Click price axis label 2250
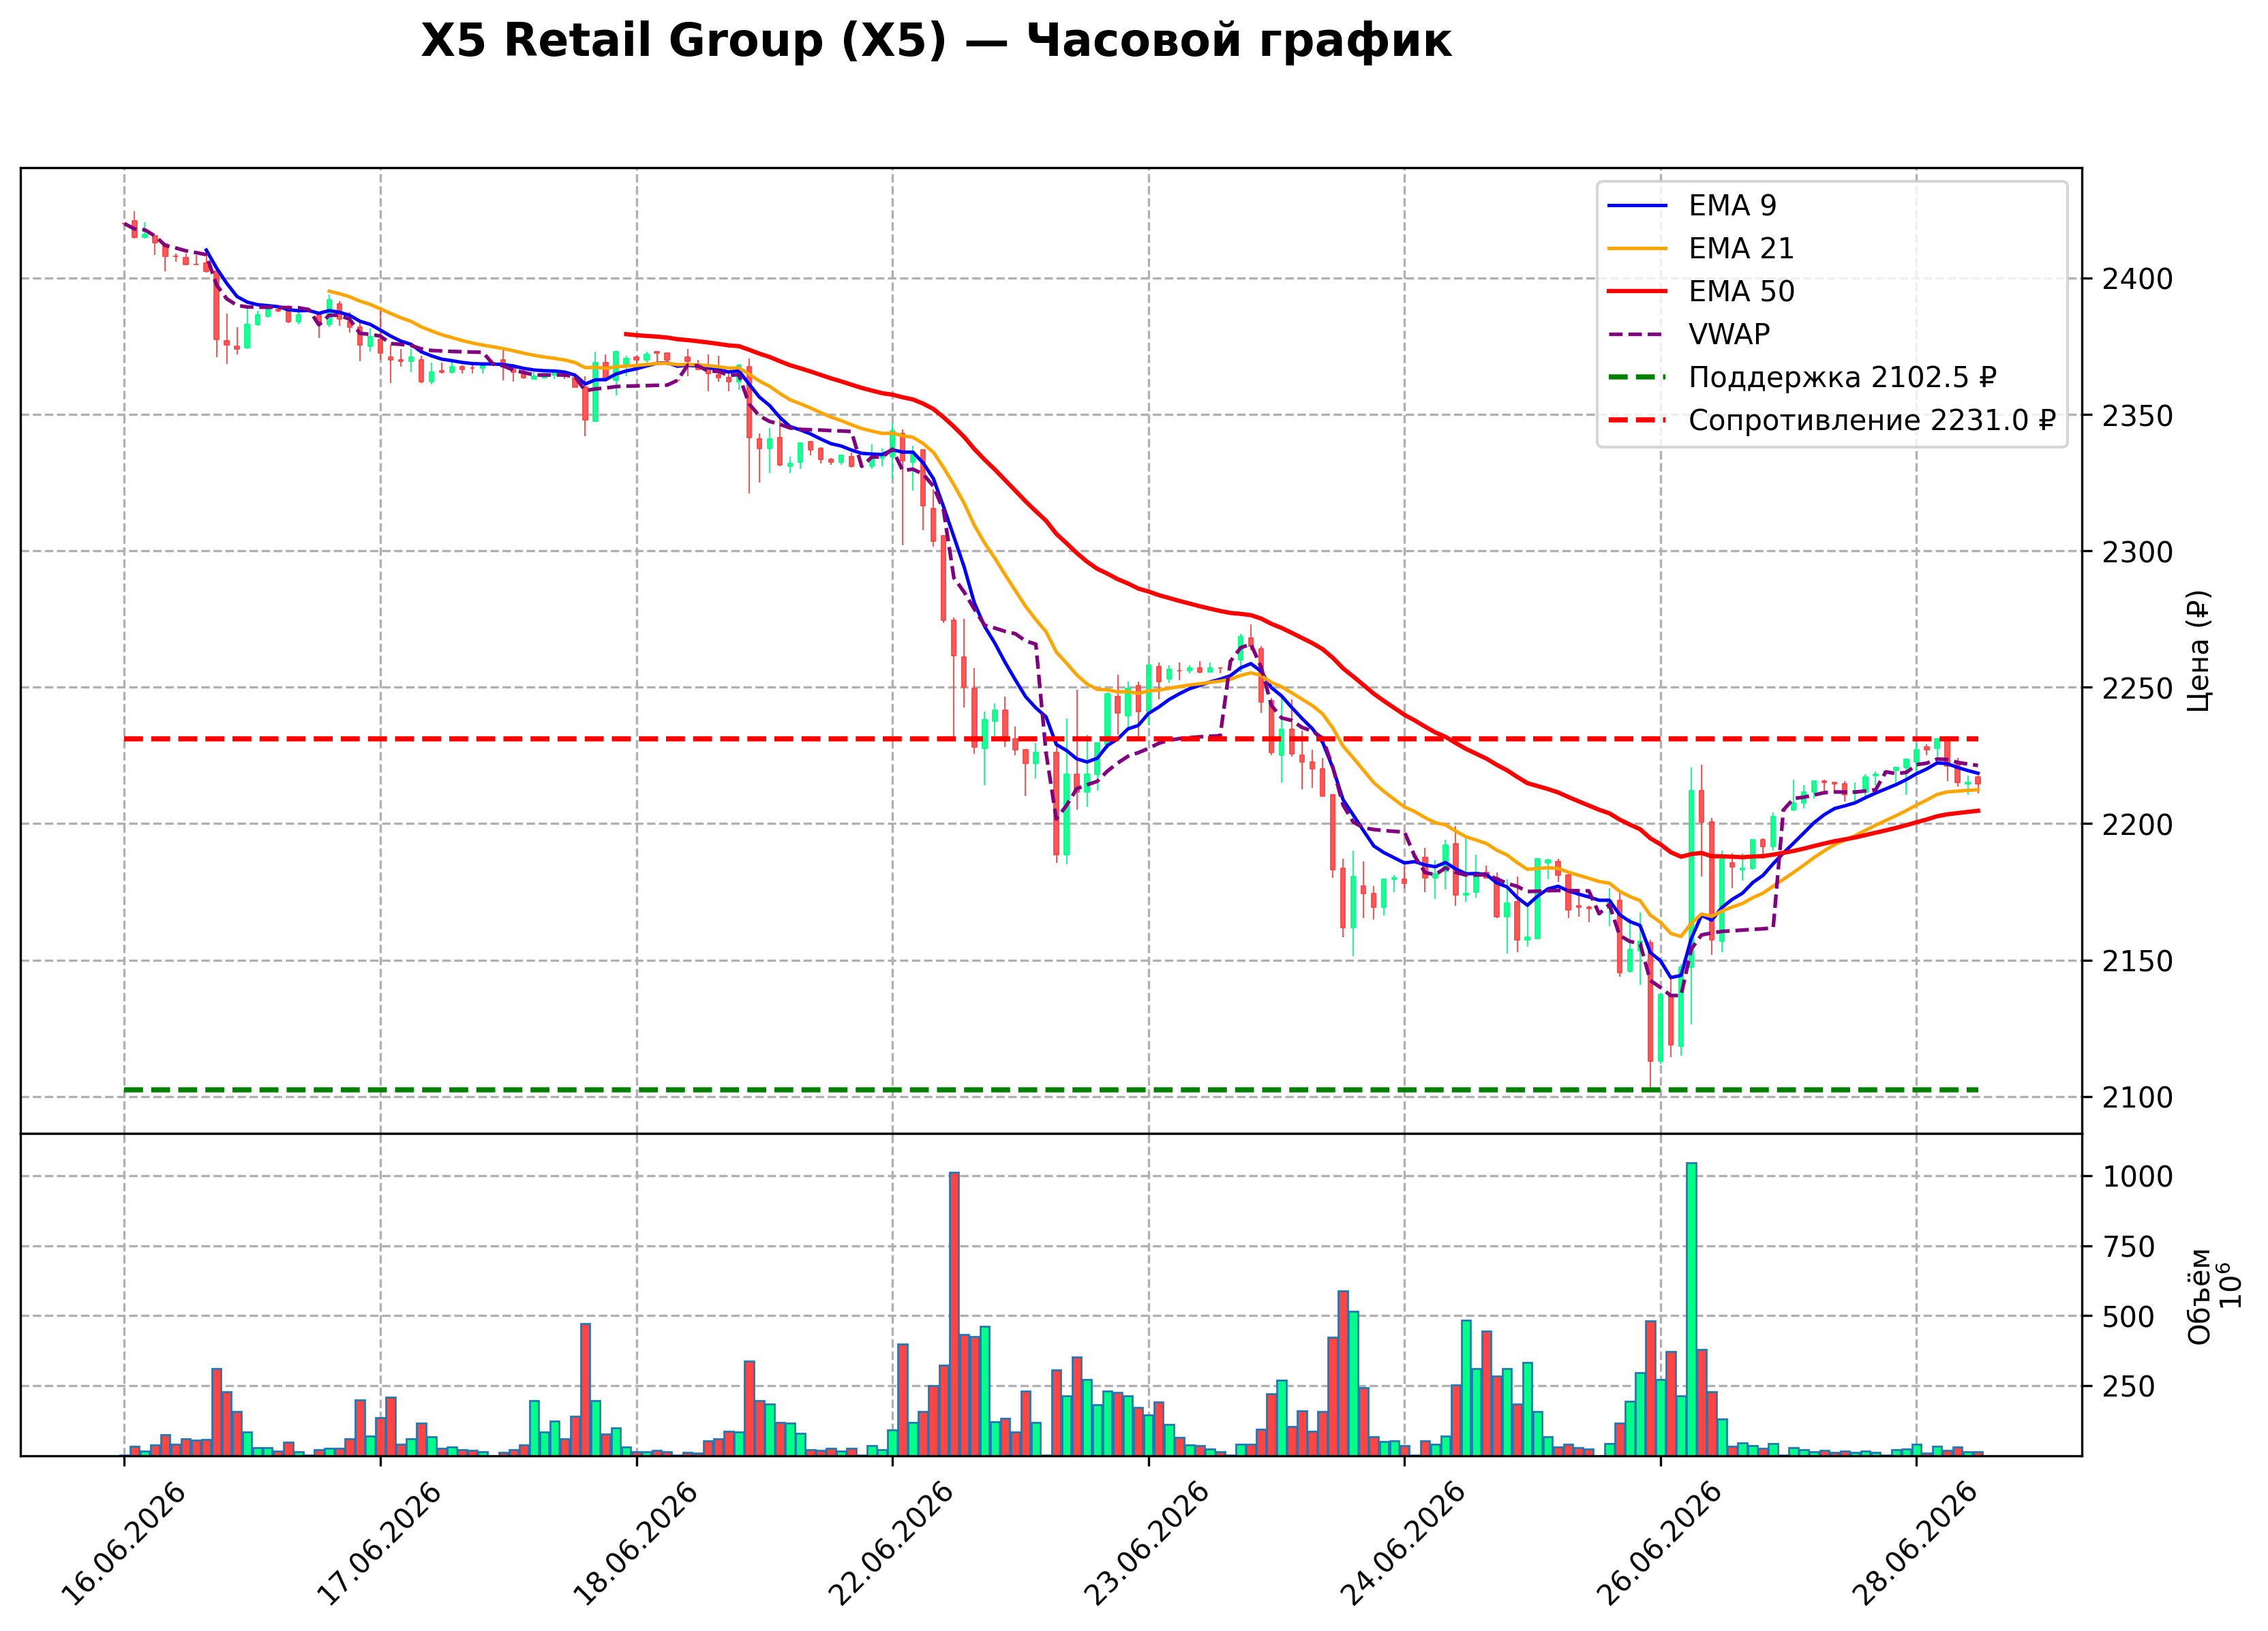Screen dimensions: 2268x1631 (2138, 688)
